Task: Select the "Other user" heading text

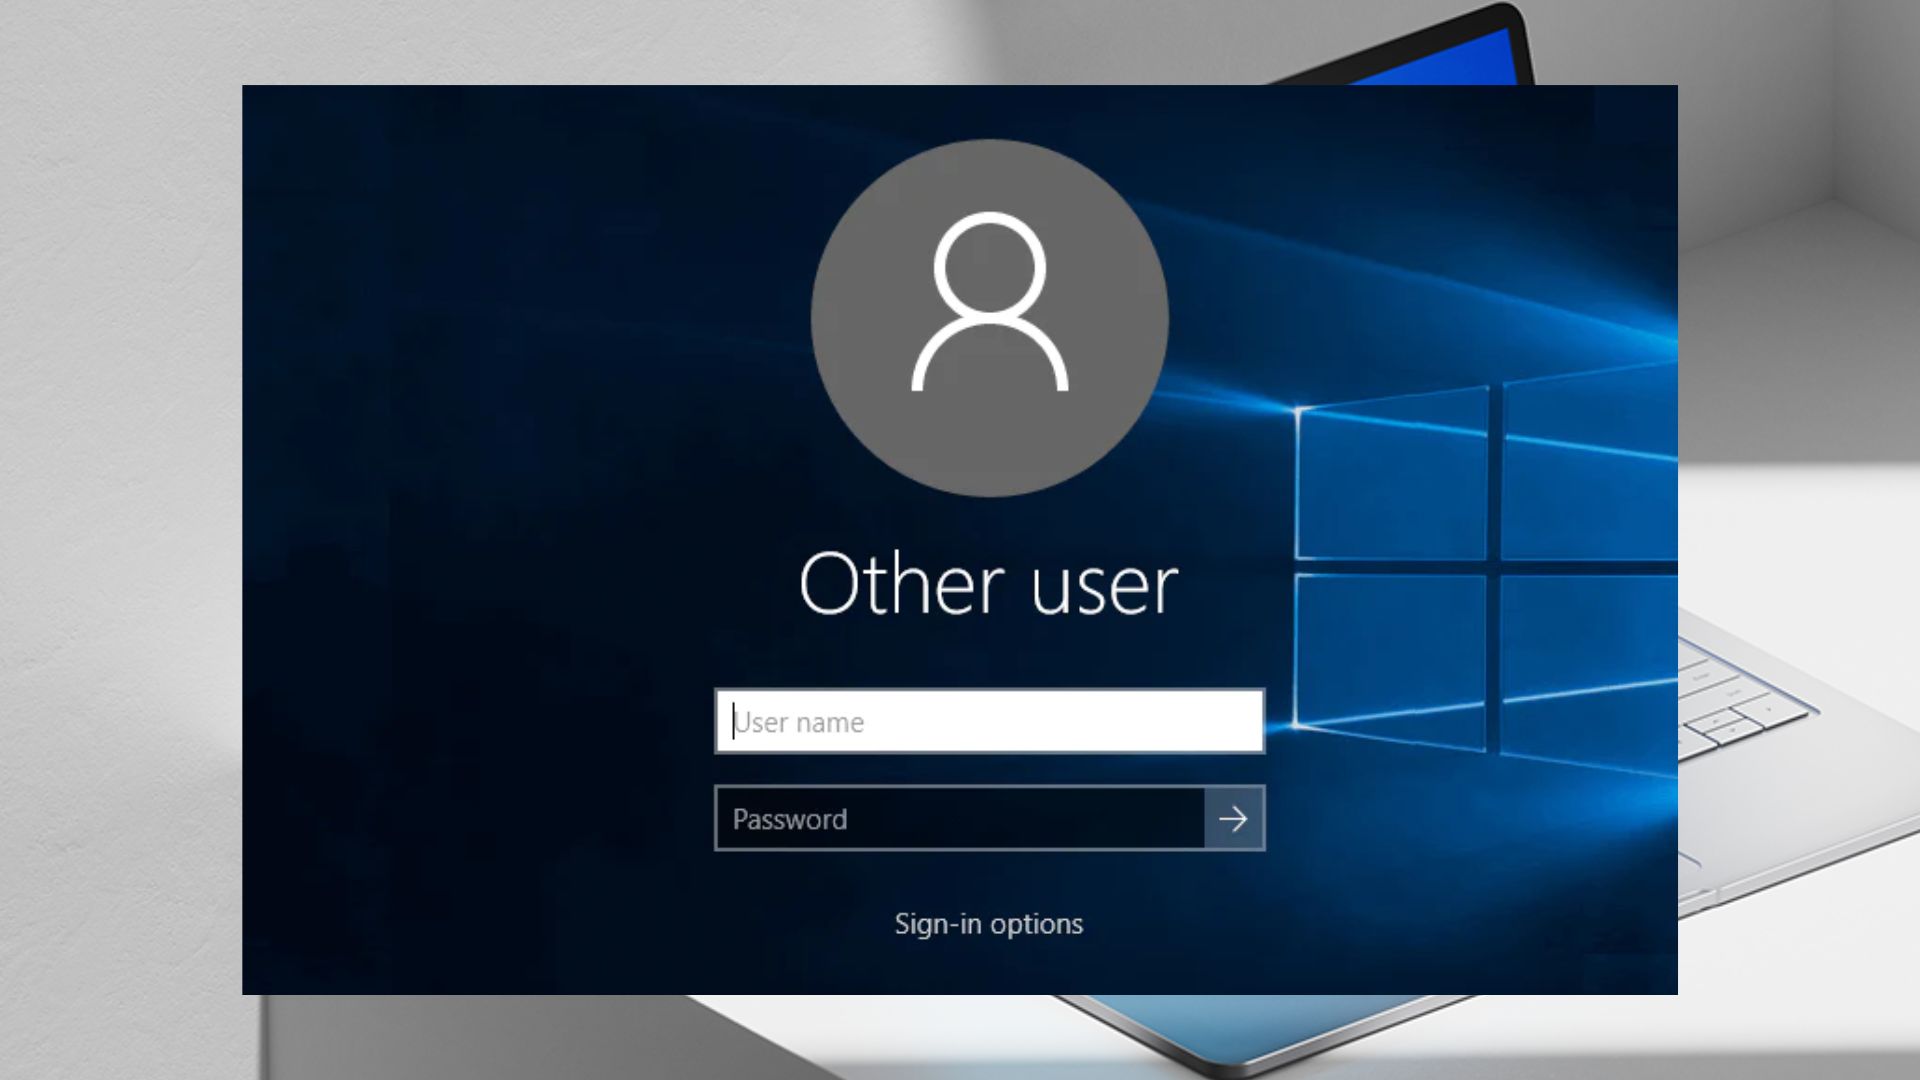Action: point(988,585)
